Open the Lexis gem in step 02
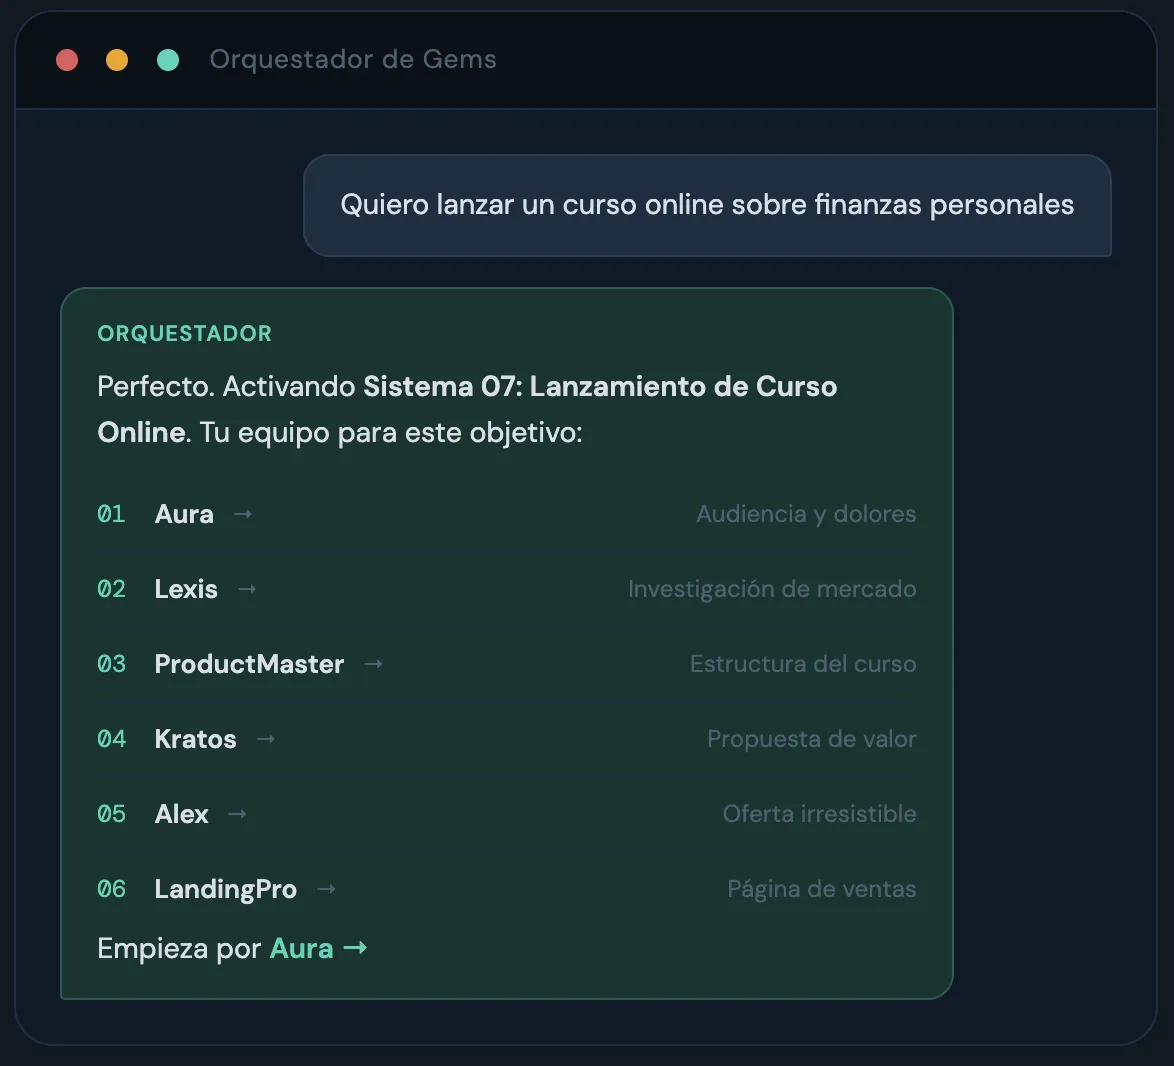Image resolution: width=1174 pixels, height=1066 pixels. 186,589
